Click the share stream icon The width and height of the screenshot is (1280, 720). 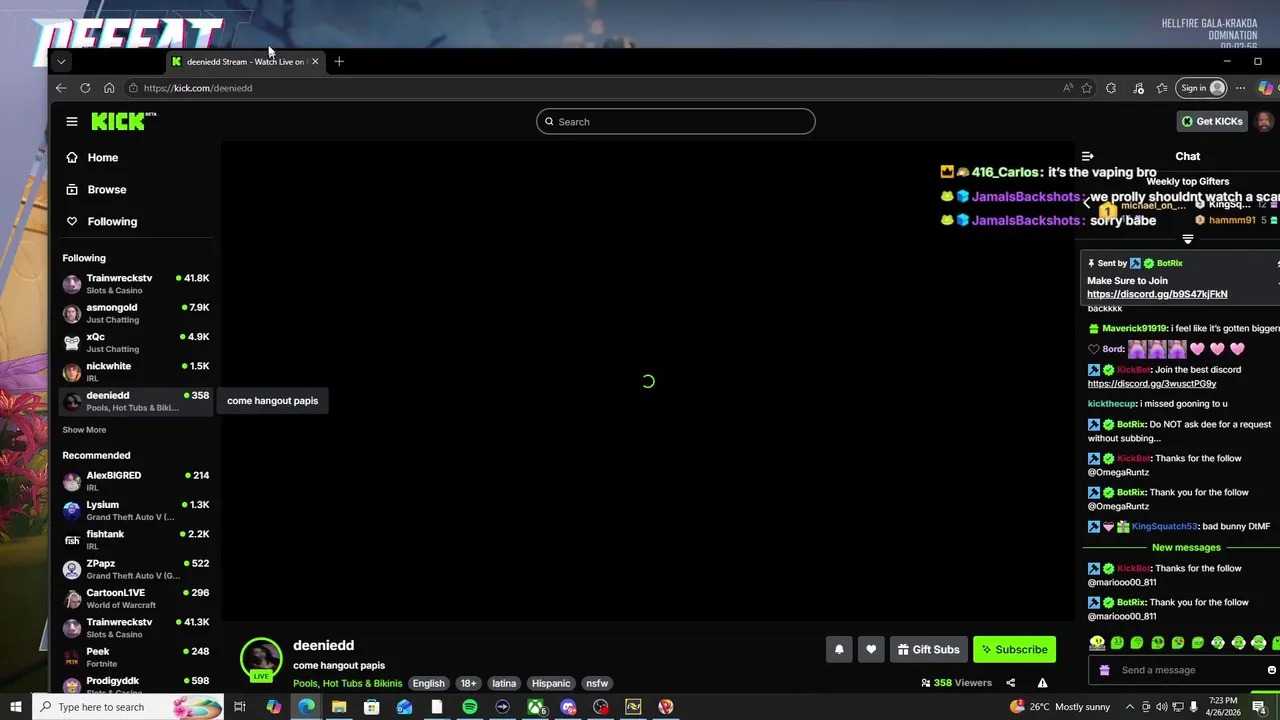click(x=1010, y=683)
